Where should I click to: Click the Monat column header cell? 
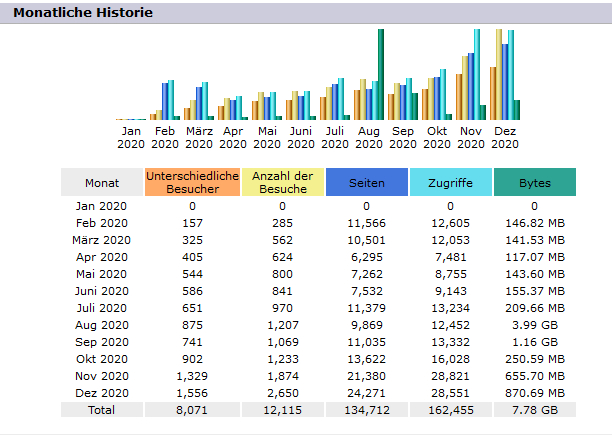[103, 183]
